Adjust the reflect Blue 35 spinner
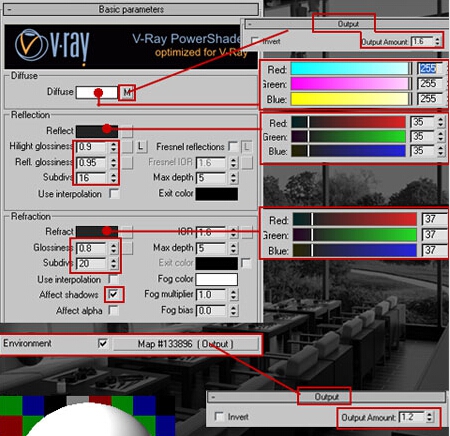The image size is (450, 436). 441,151
